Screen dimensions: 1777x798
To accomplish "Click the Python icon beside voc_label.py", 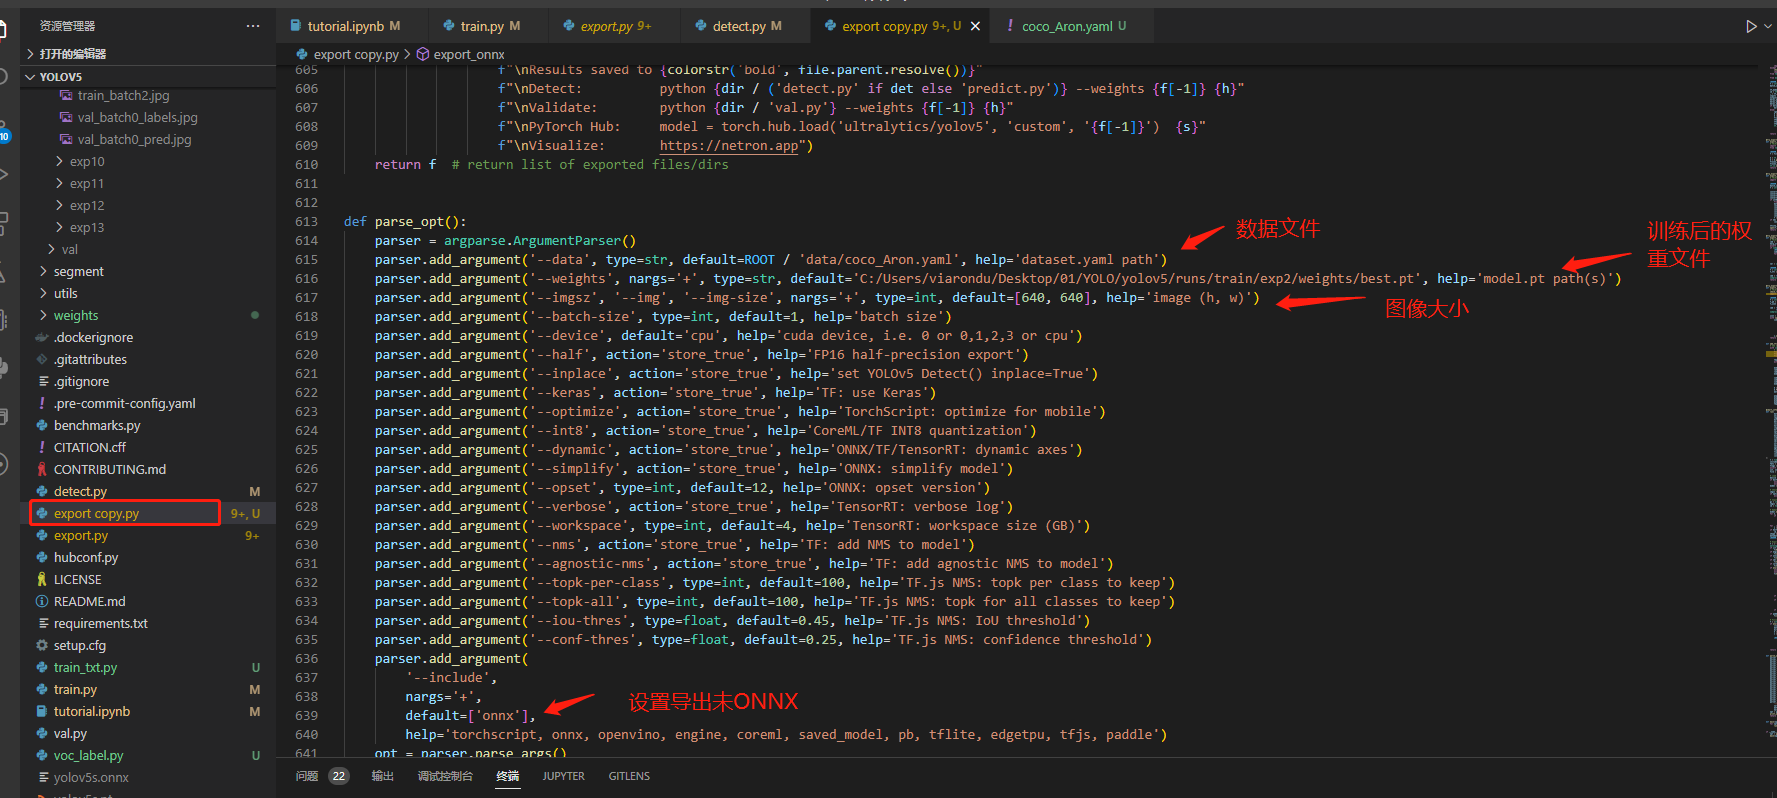I will click(42, 755).
